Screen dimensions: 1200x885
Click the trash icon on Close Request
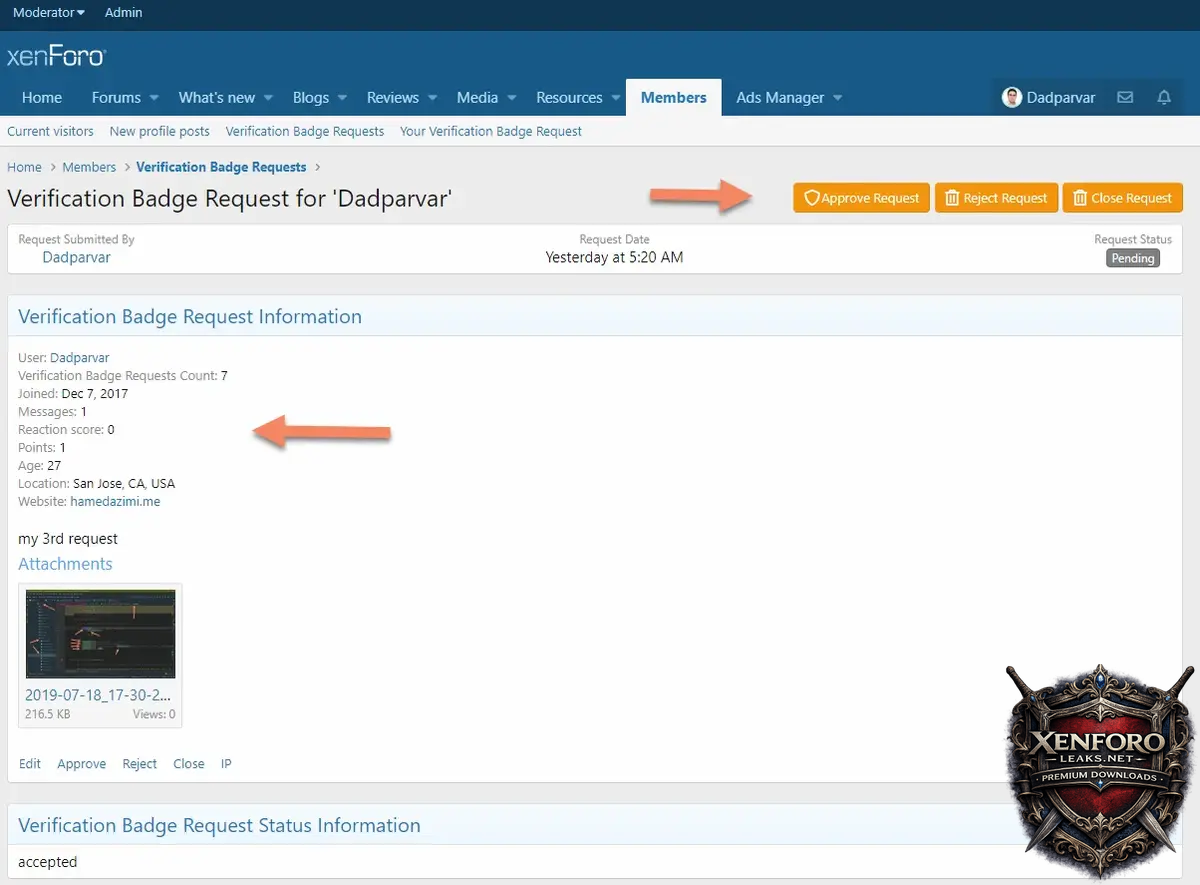pos(1080,198)
